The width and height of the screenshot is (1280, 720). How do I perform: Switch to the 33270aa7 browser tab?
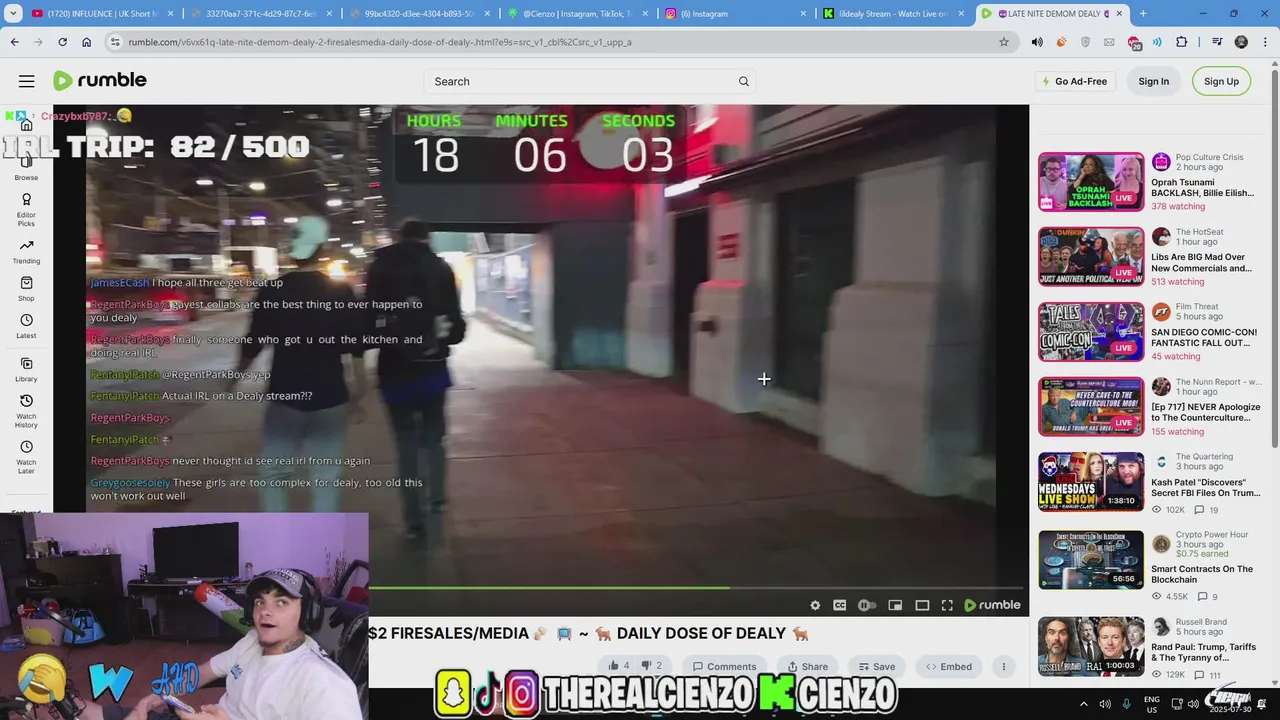click(263, 14)
